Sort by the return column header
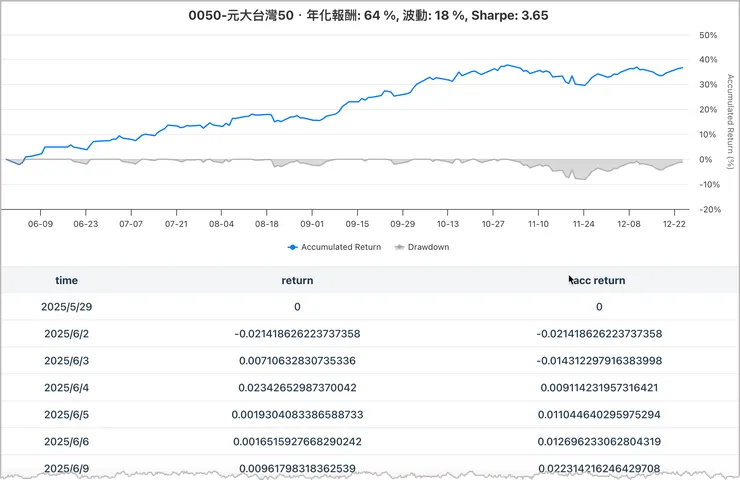740x480 pixels. click(297, 280)
